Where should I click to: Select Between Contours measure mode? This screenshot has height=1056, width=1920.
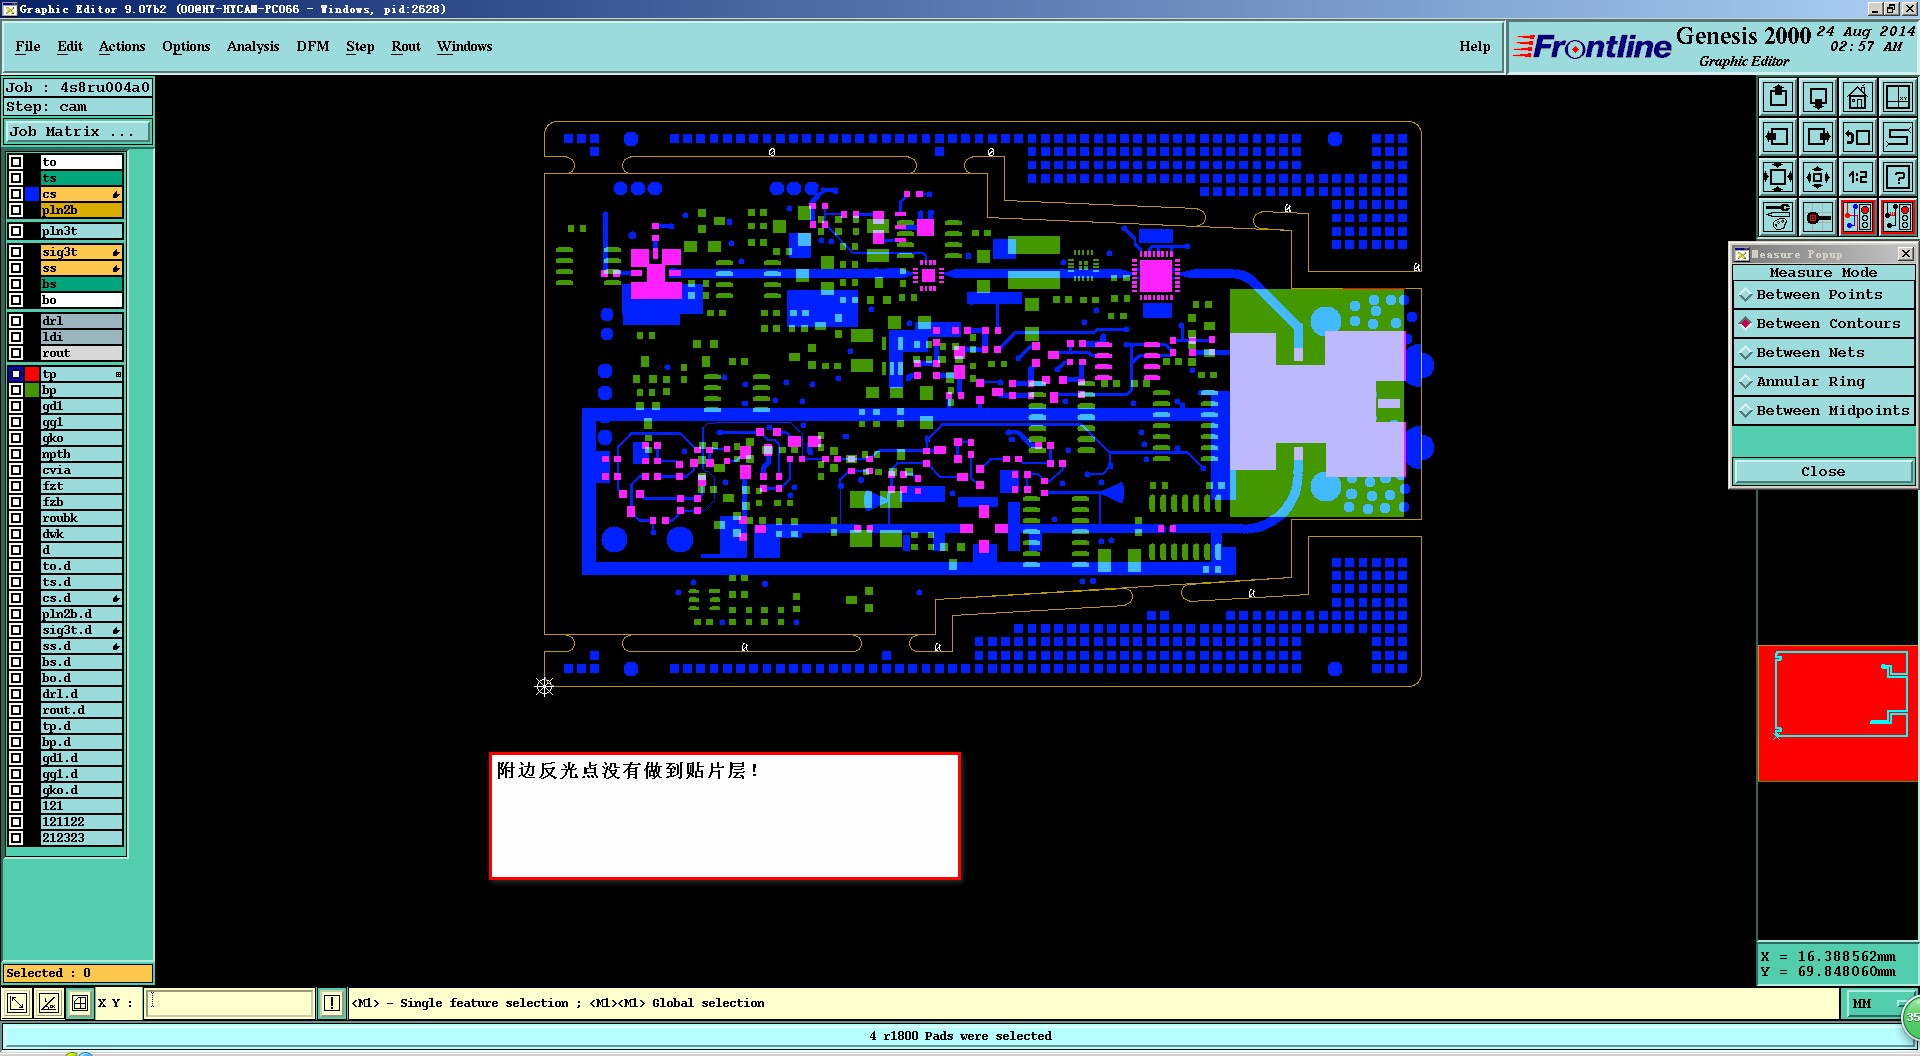(1823, 324)
